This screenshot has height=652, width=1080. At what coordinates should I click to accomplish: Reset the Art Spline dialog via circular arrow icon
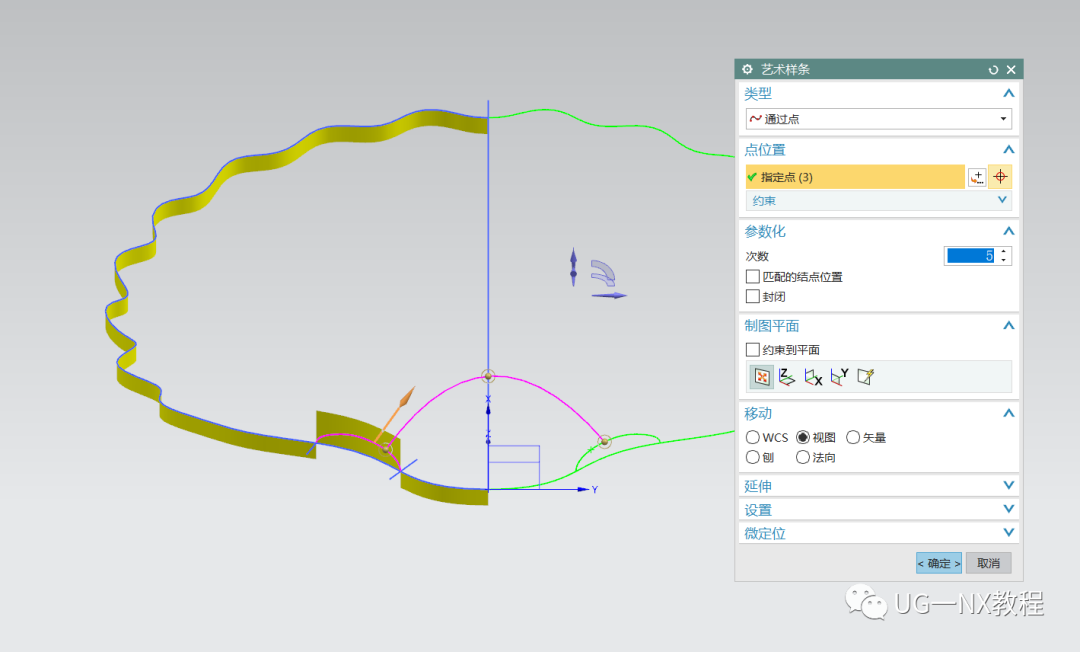(x=992, y=69)
